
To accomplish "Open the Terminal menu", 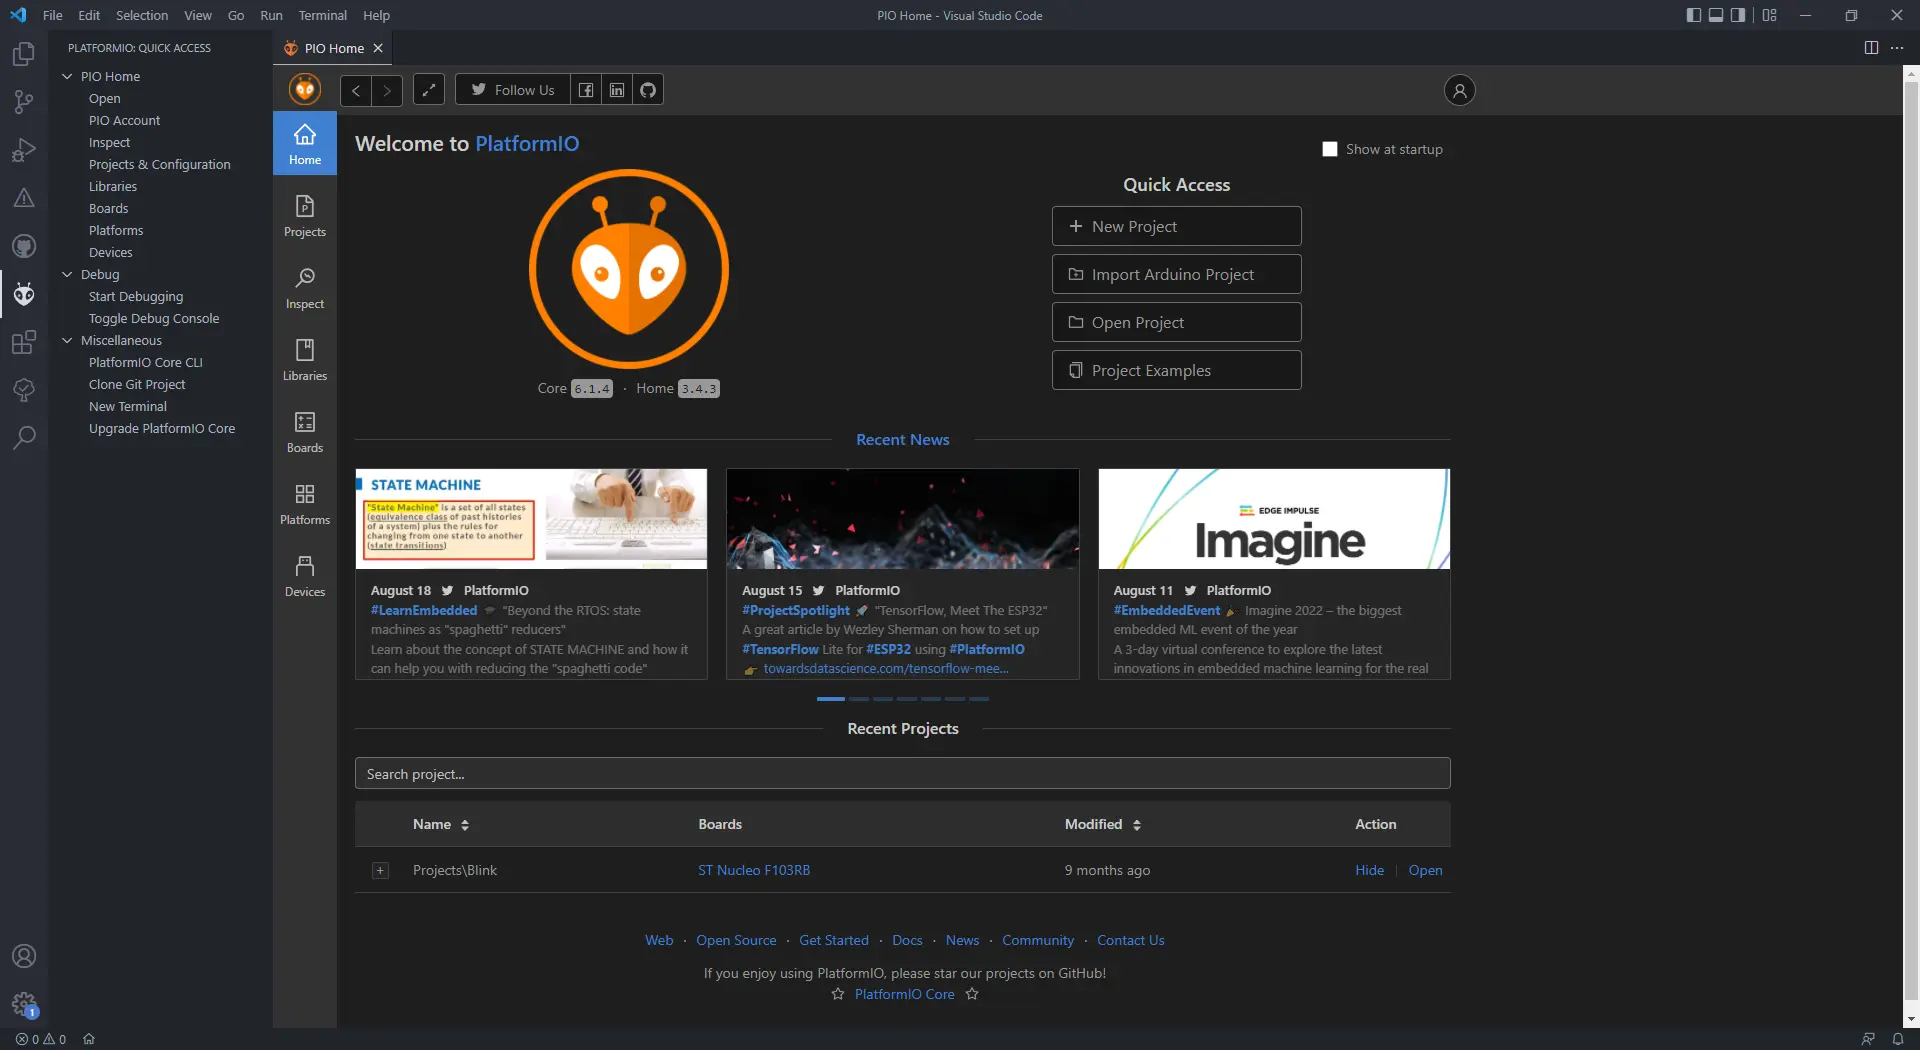I will coord(322,15).
